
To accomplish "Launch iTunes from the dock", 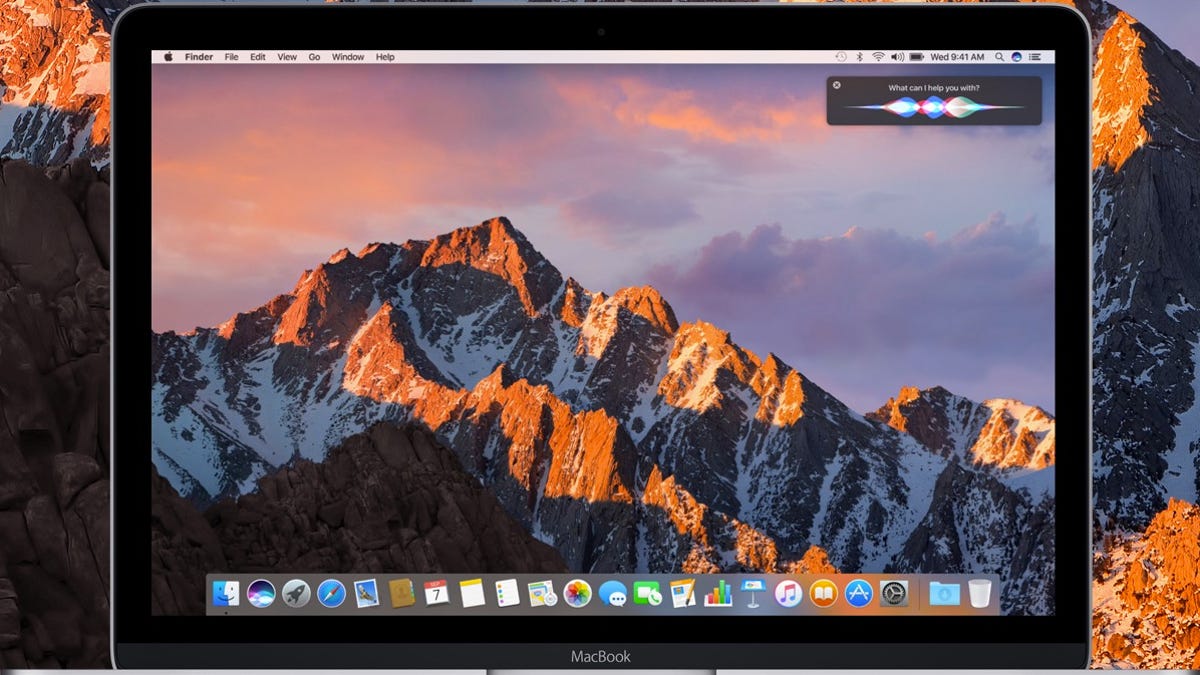I will pyautogui.click(x=789, y=593).
